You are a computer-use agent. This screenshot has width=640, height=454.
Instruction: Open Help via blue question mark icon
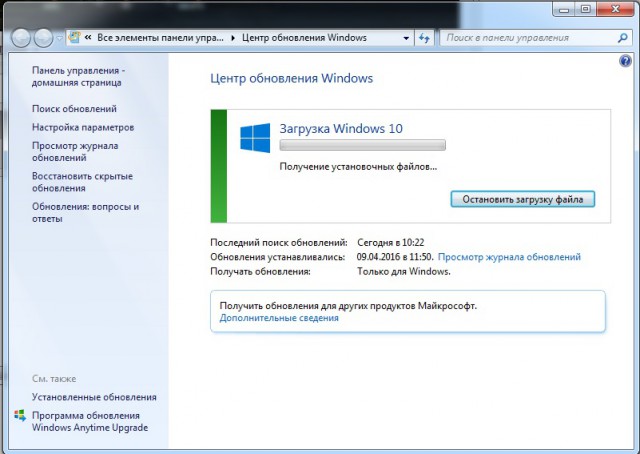[x=625, y=61]
